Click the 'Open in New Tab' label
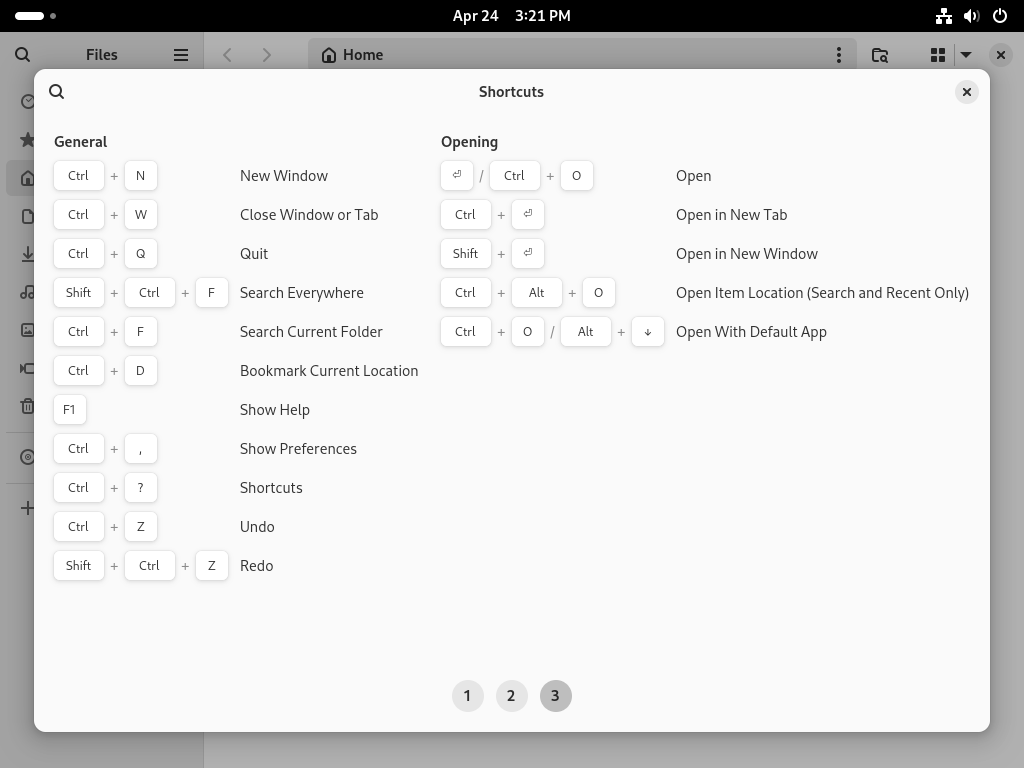Viewport: 1024px width, 768px height. click(x=731, y=215)
